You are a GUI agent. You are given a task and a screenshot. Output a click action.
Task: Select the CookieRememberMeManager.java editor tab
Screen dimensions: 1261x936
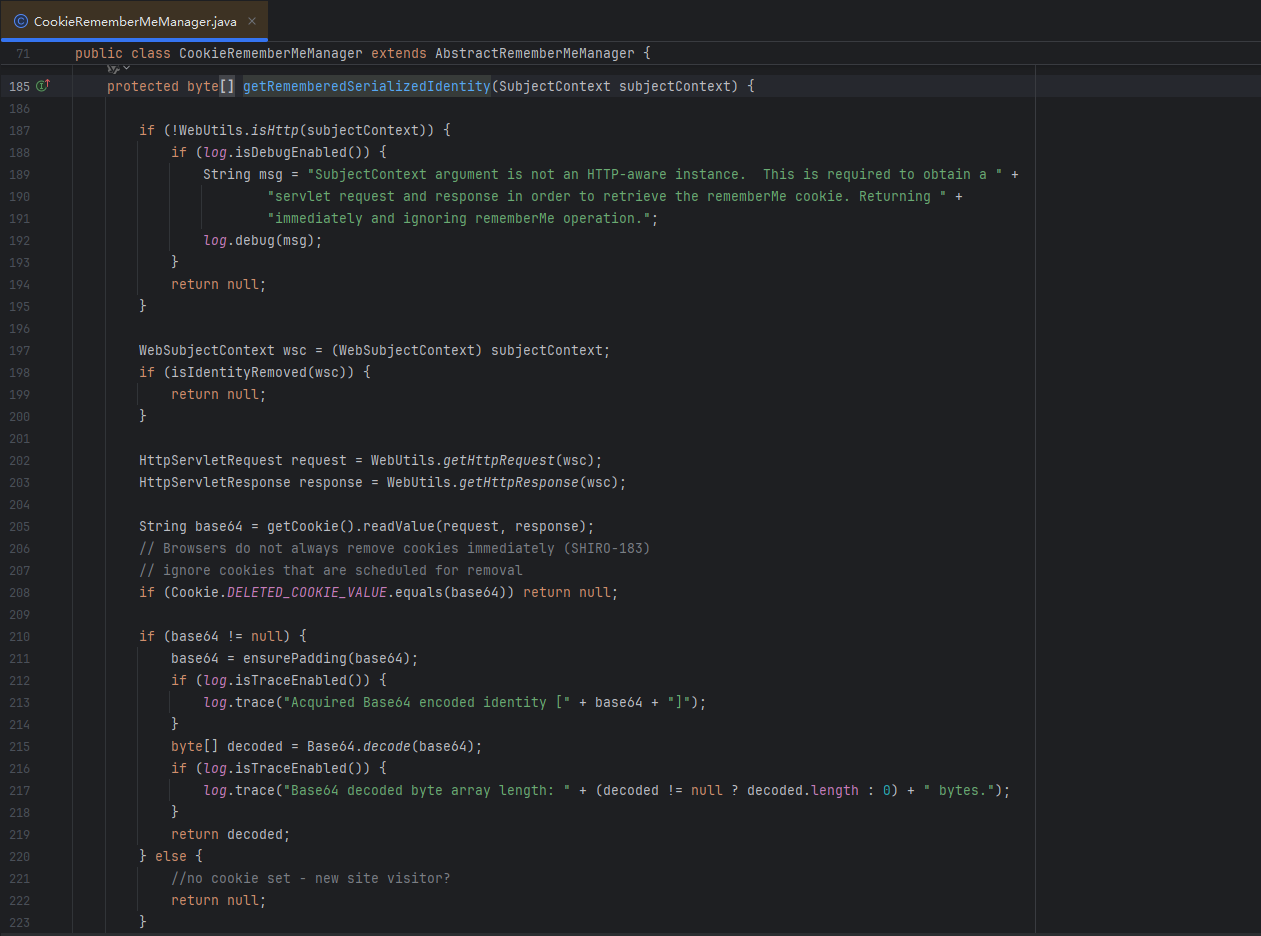[x=135, y=21]
